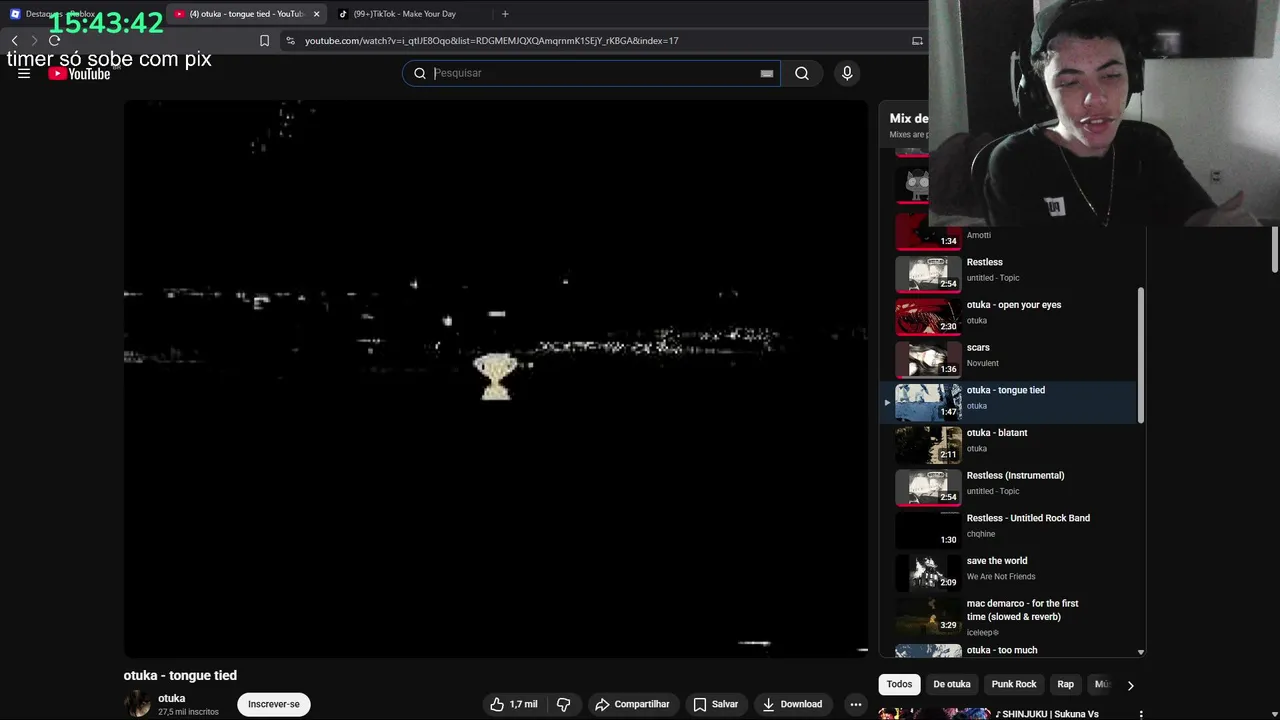
Task: Play Restless by untitled - Topic in playlist
Action: pos(1010,273)
